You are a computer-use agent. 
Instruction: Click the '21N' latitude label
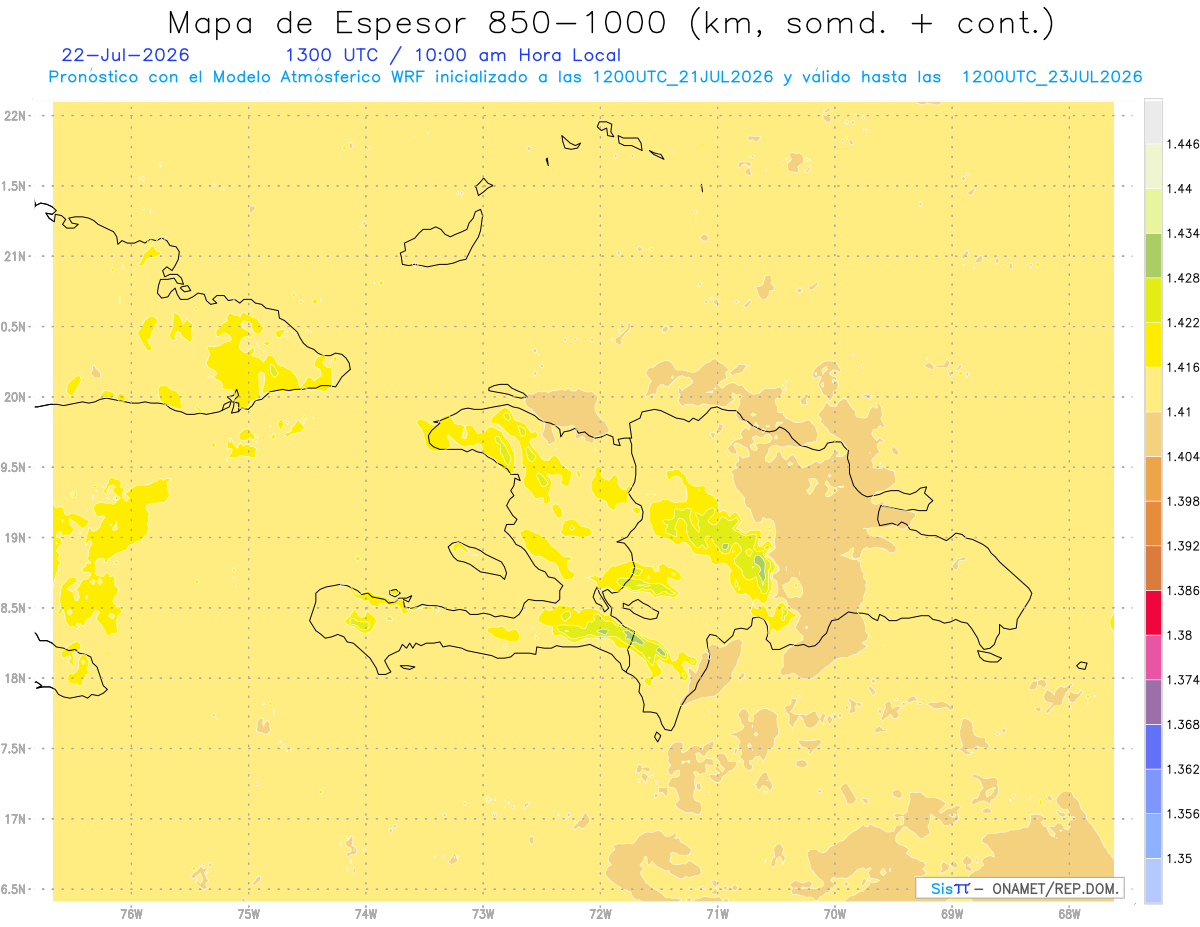15,257
